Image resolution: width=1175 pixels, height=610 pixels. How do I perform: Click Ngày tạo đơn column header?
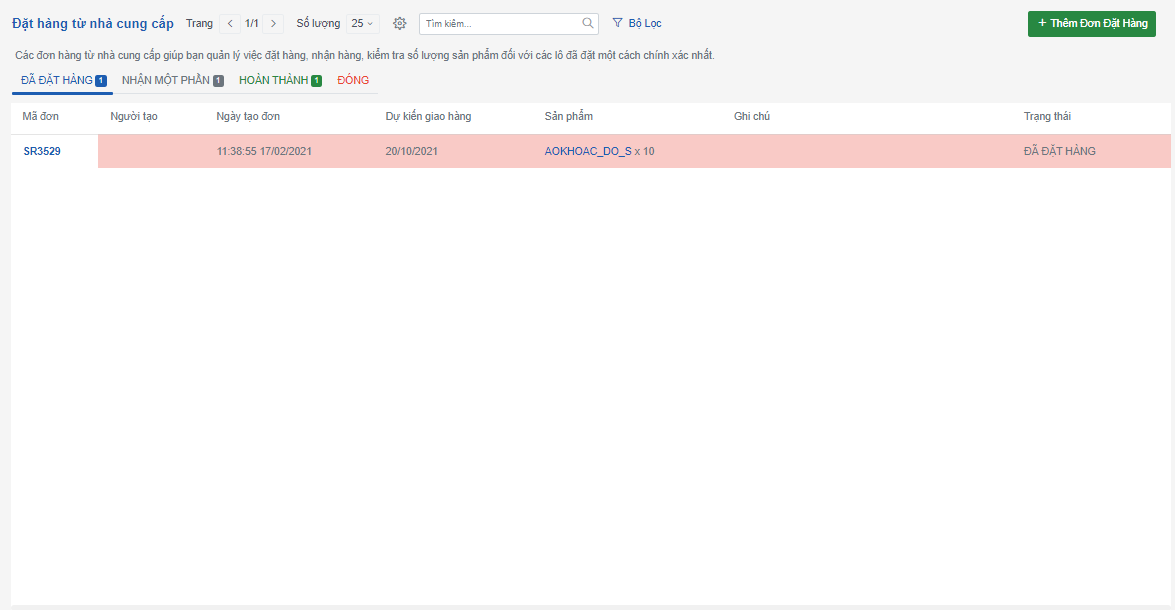point(248,117)
